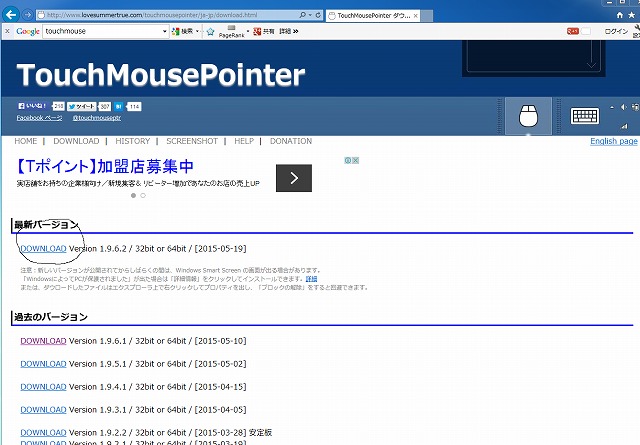640x445 pixels.
Task: Click the Tポイント加盟店募集中 ad headline
Action: [x=105, y=166]
